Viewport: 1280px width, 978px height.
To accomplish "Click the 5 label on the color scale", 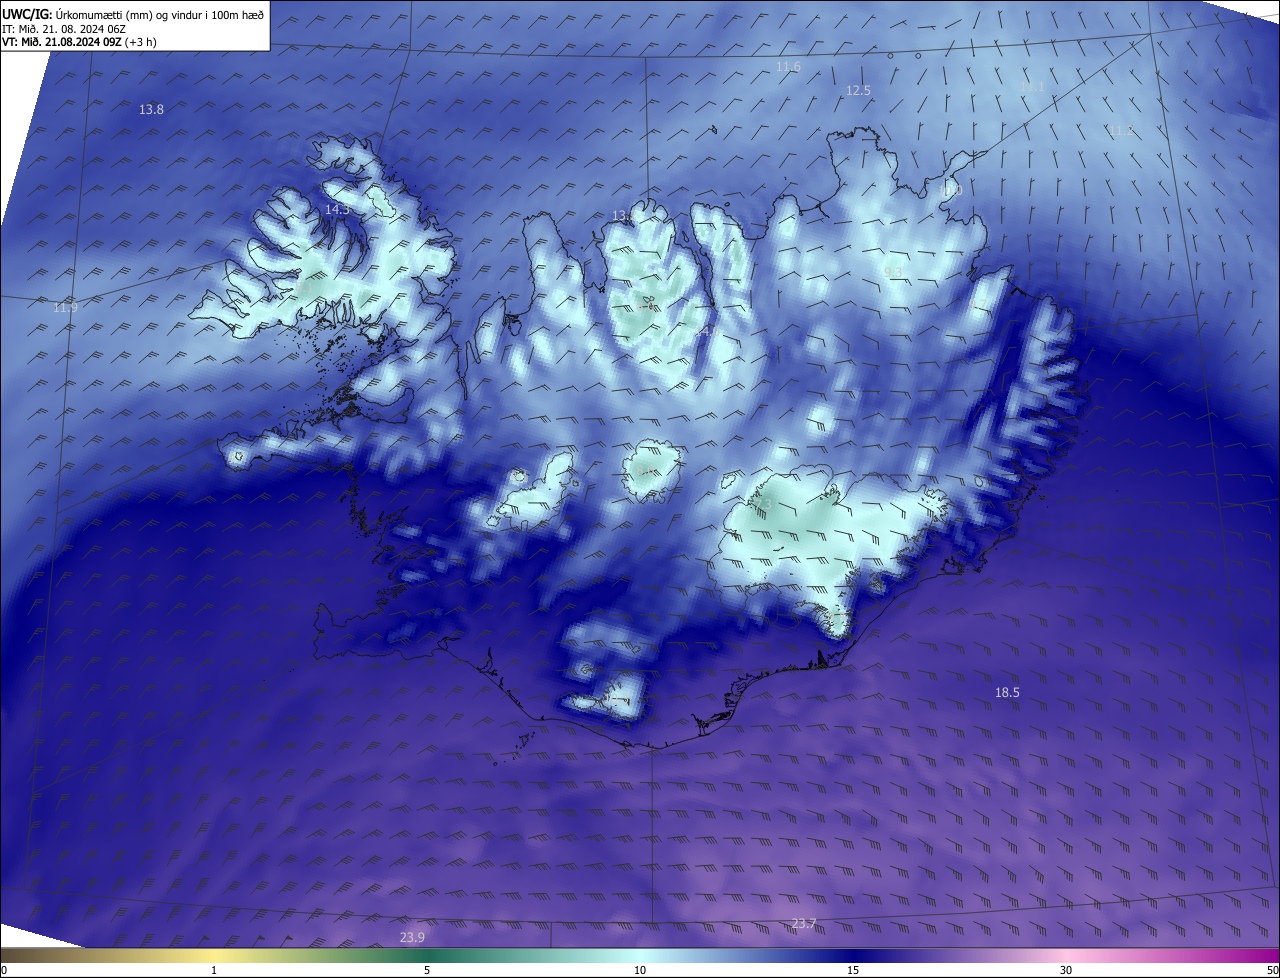I will [x=427, y=971].
